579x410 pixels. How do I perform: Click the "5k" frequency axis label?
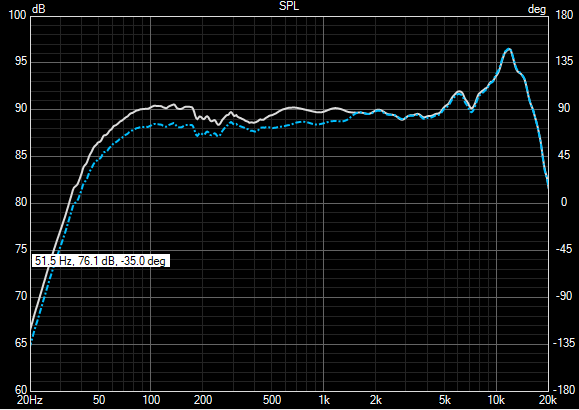point(445,400)
